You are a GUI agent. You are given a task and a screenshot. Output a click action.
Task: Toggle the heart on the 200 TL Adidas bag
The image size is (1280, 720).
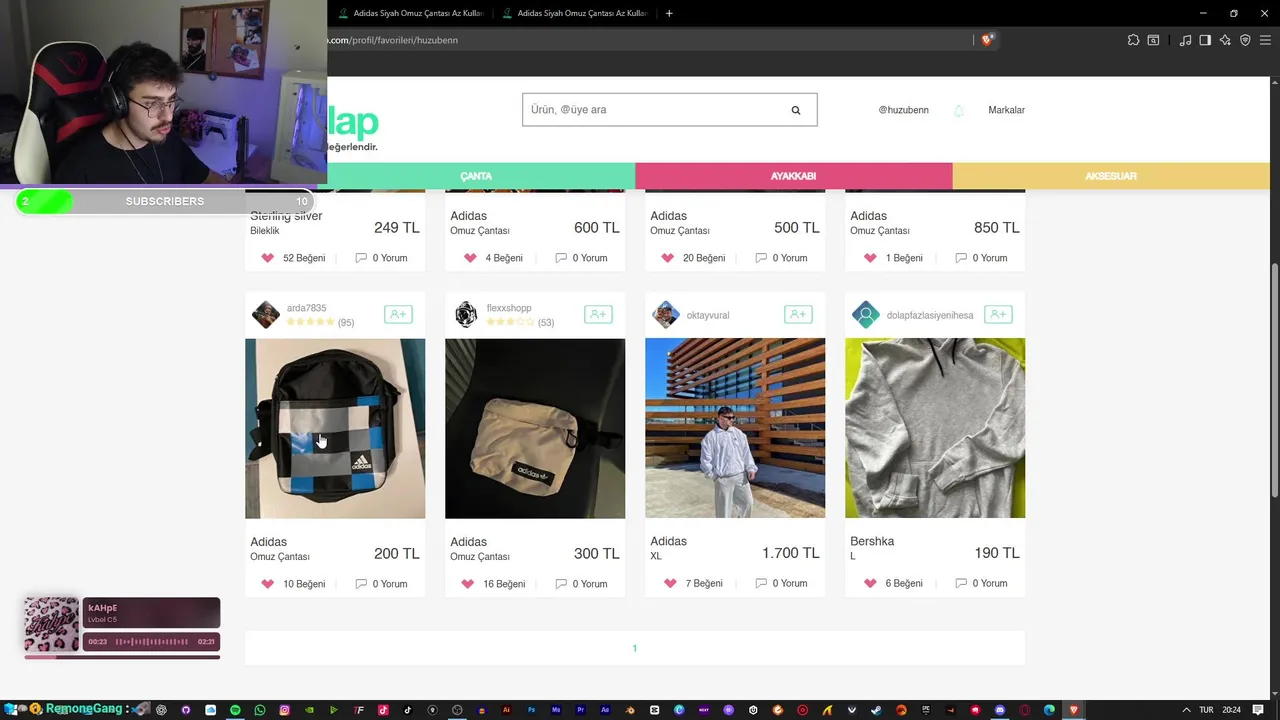267,584
